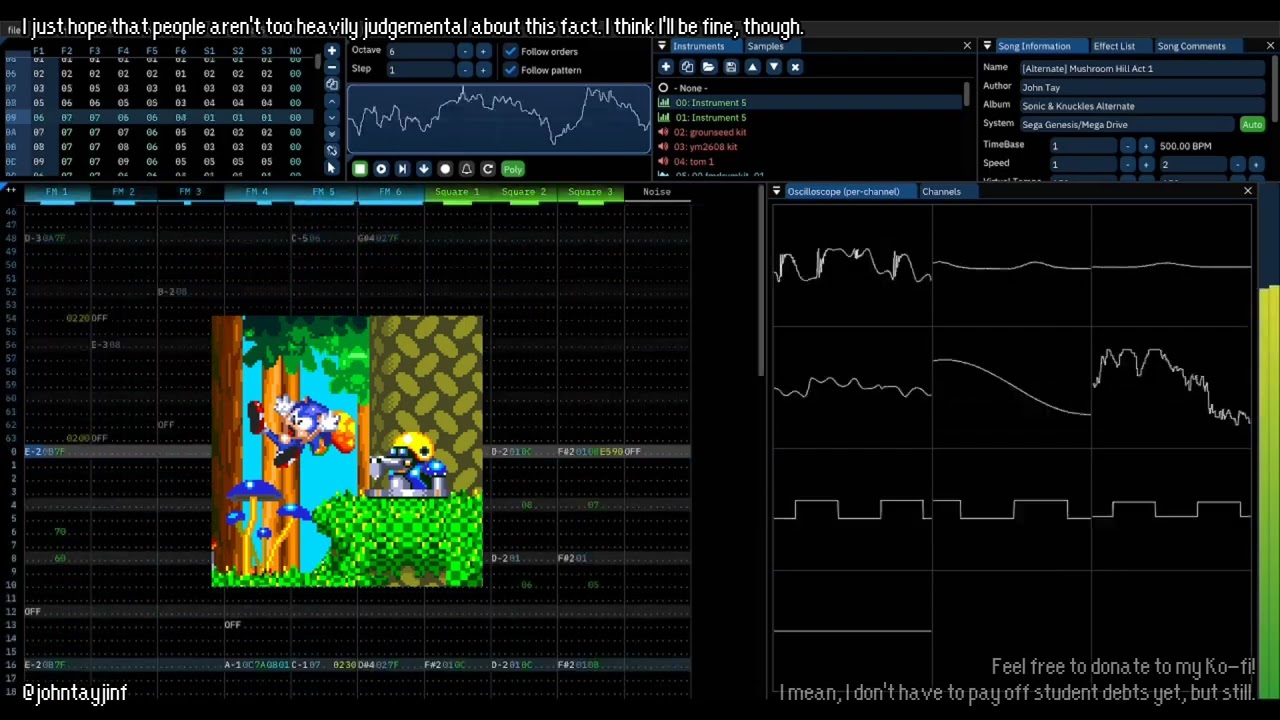Toggle order link mode icon
The height and width of the screenshot is (720, 1280).
pos(332,151)
